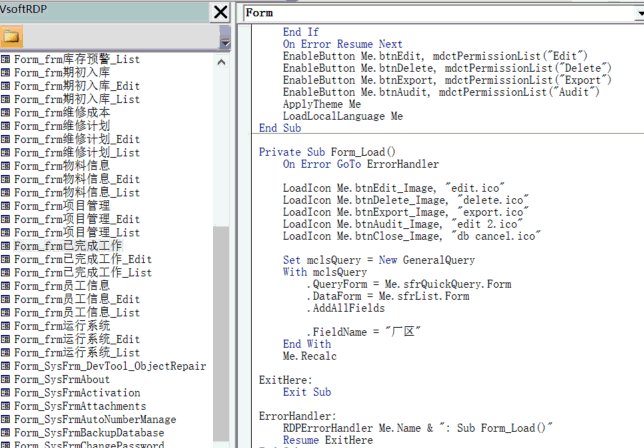Select Form_frm已完成工作_Edit module
The image size is (644, 448).
83,260
